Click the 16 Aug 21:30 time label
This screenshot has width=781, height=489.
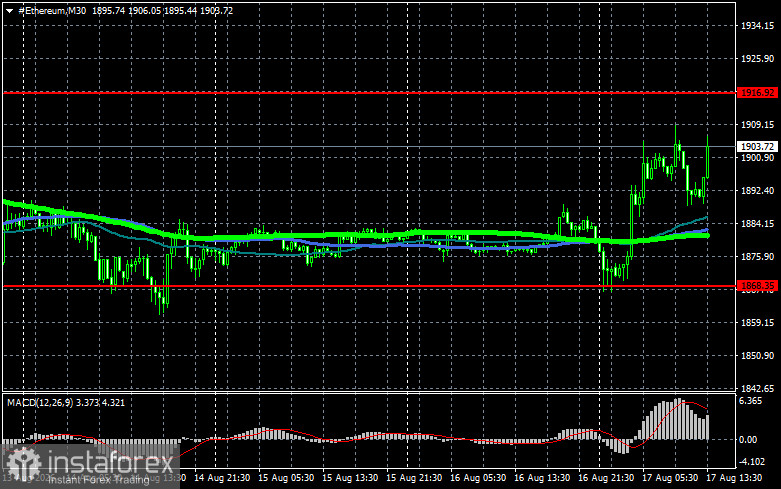pos(606,478)
